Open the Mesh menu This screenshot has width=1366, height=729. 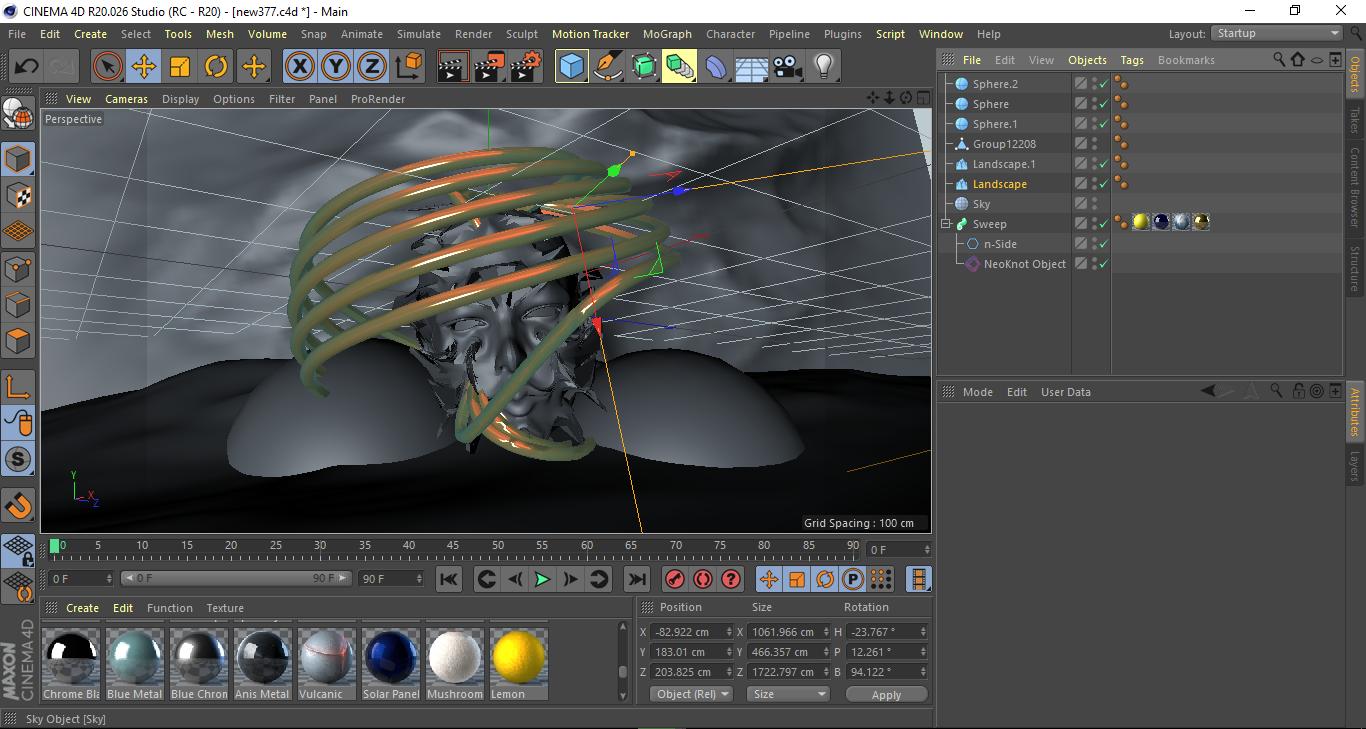point(220,34)
